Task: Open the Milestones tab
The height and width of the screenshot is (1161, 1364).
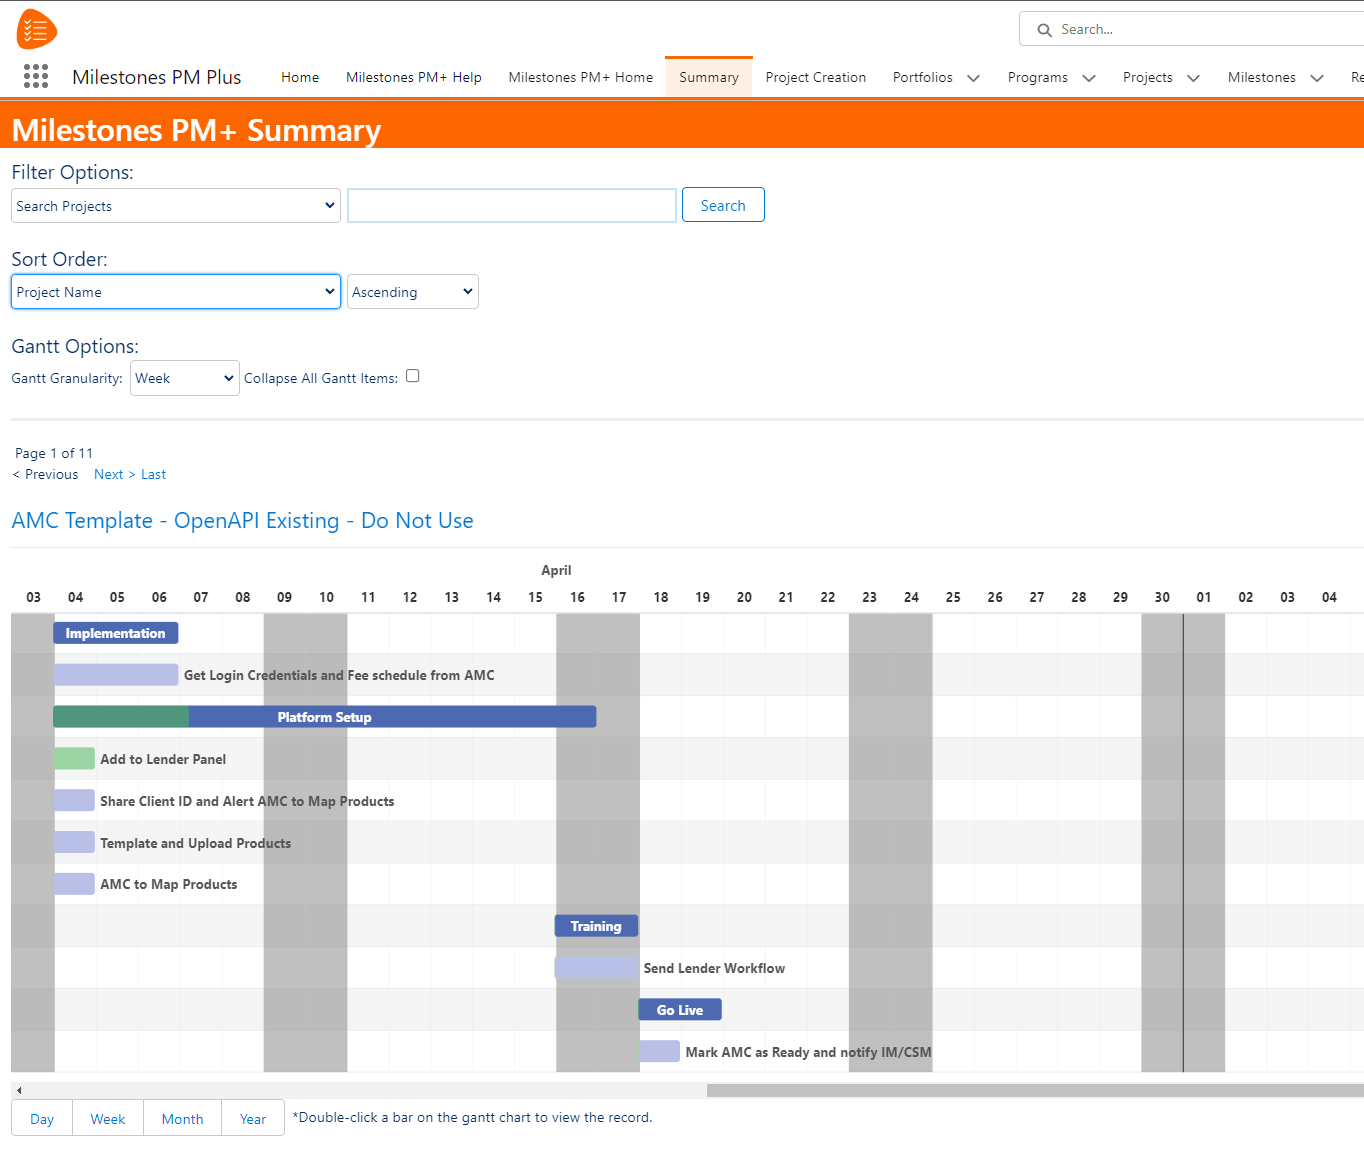Action: point(1262,77)
